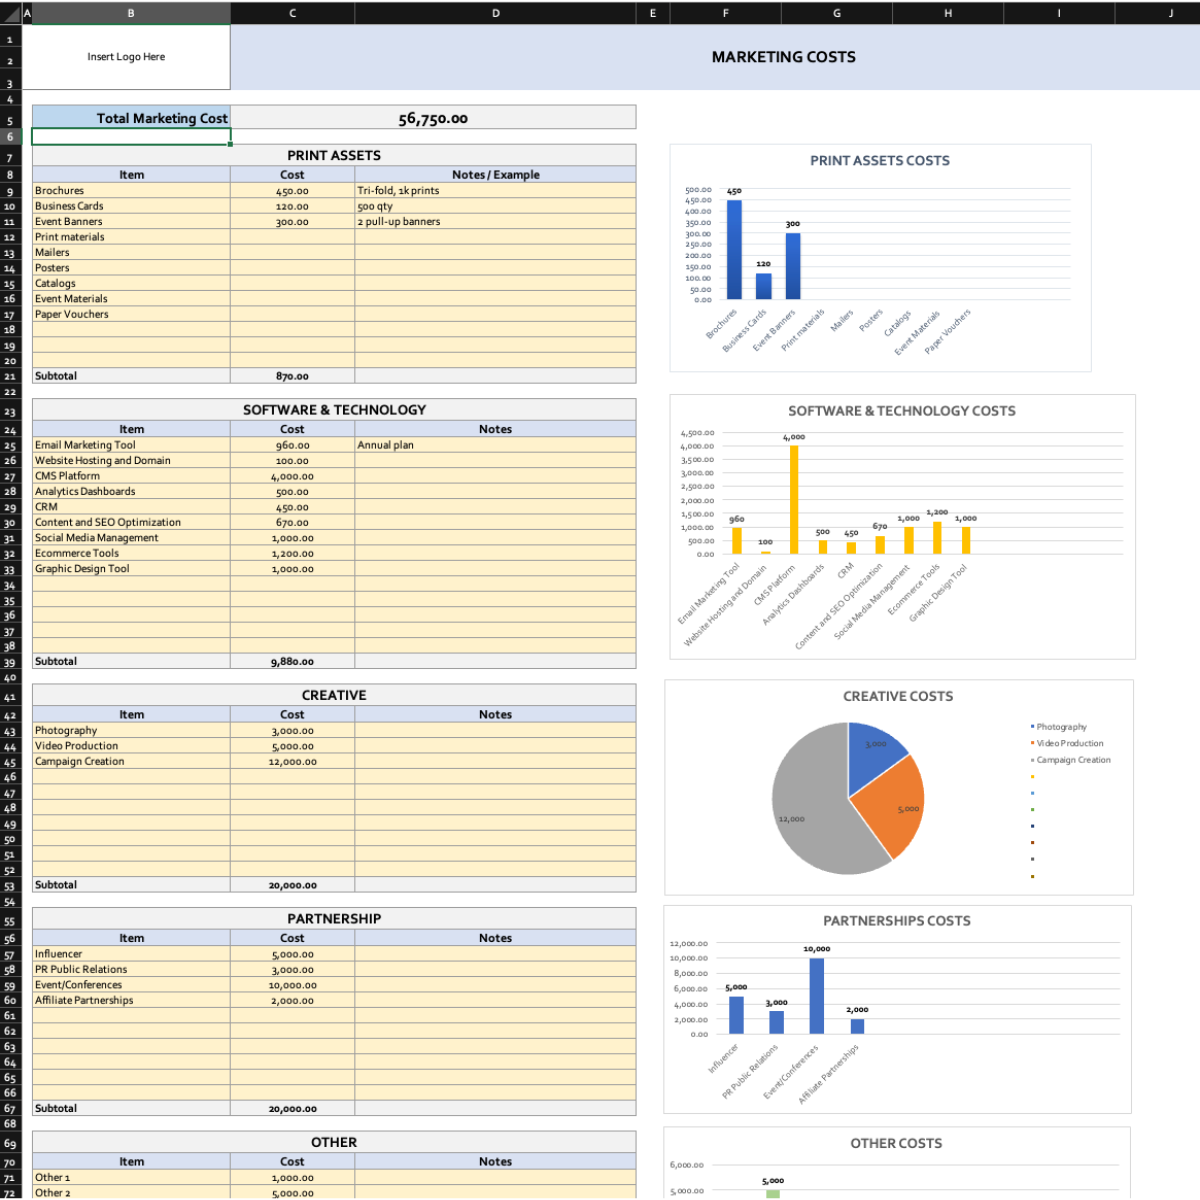Select column header D
This screenshot has width=1200, height=1200.
(495, 13)
